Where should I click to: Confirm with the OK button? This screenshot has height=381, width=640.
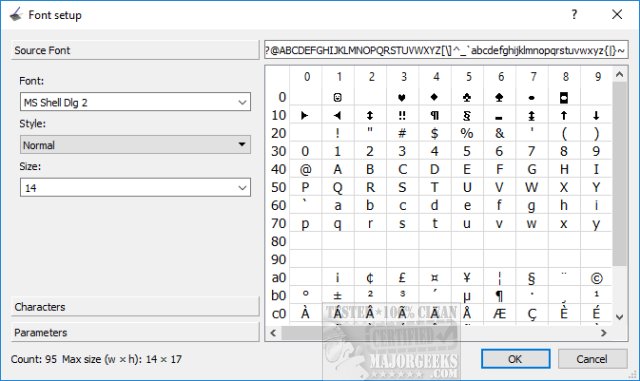pos(515,359)
